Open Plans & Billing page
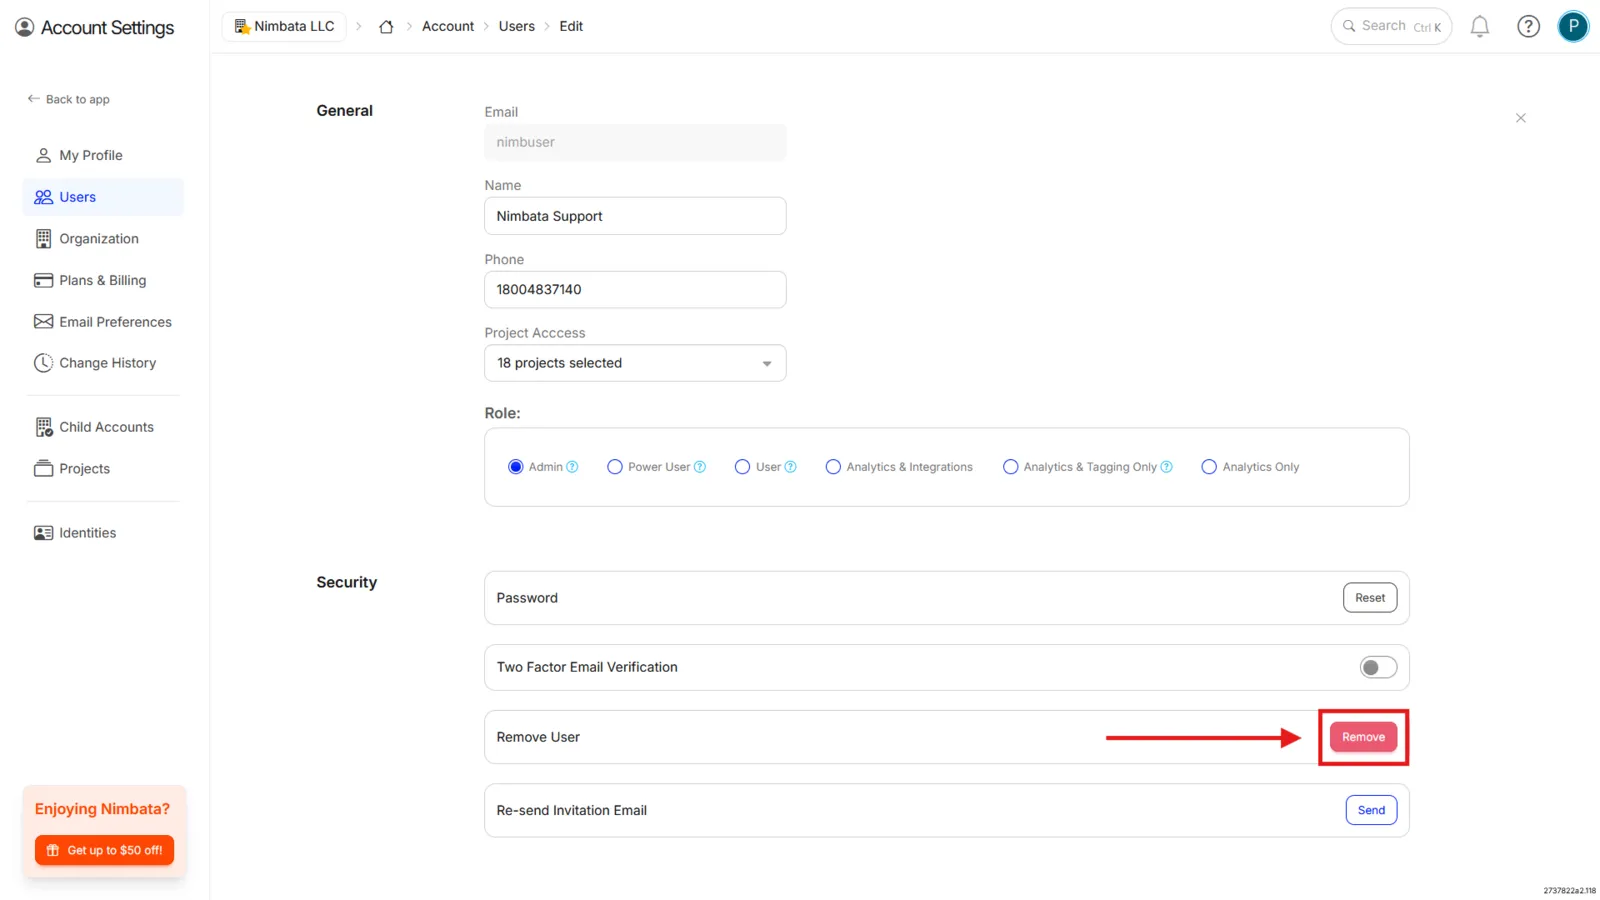1600x900 pixels. click(x=103, y=280)
